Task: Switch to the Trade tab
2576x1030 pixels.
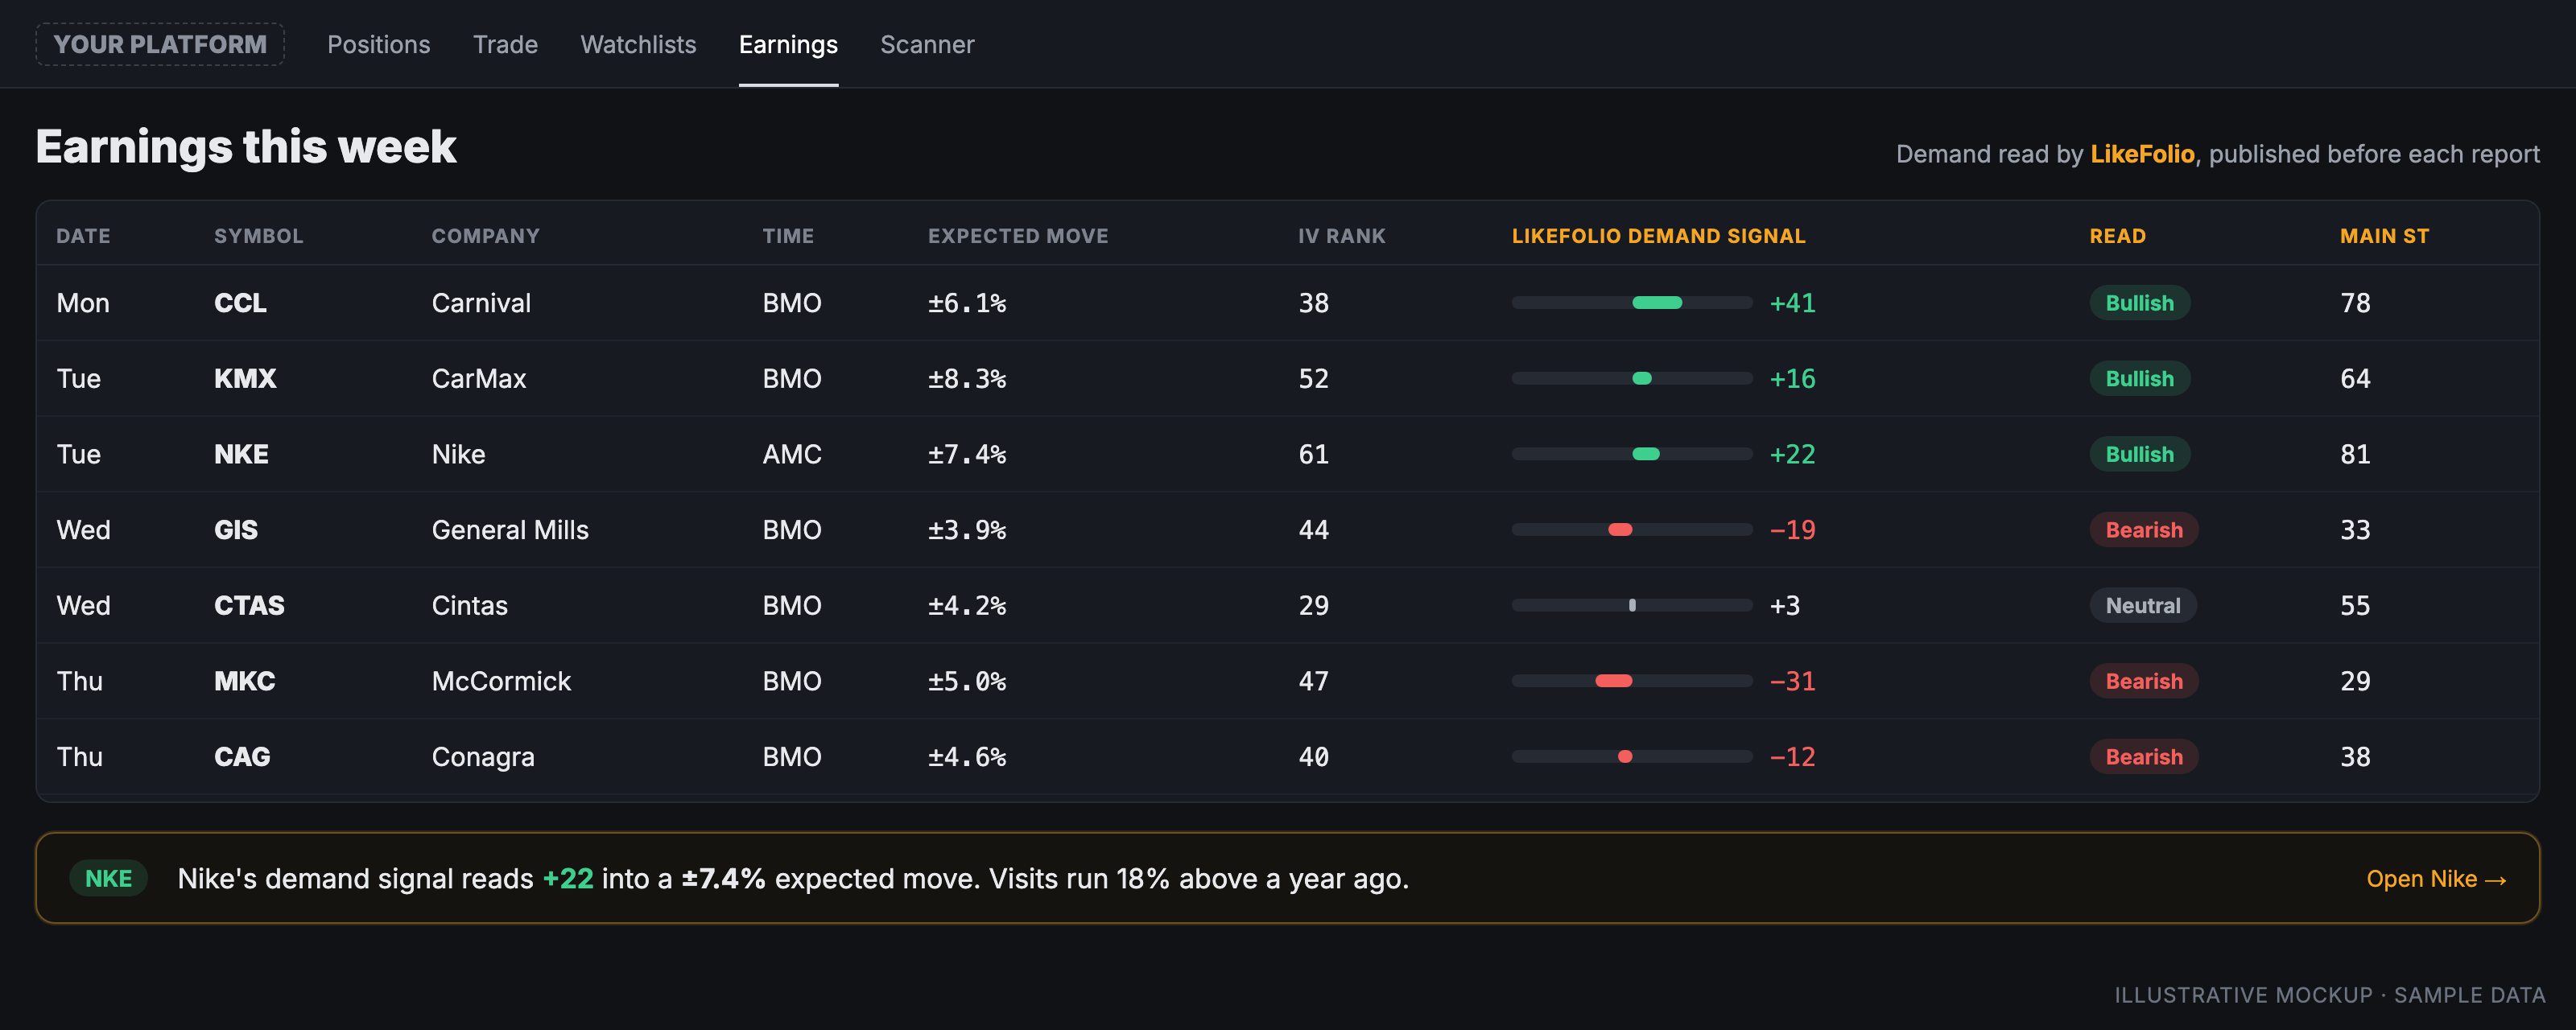Action: (505, 45)
